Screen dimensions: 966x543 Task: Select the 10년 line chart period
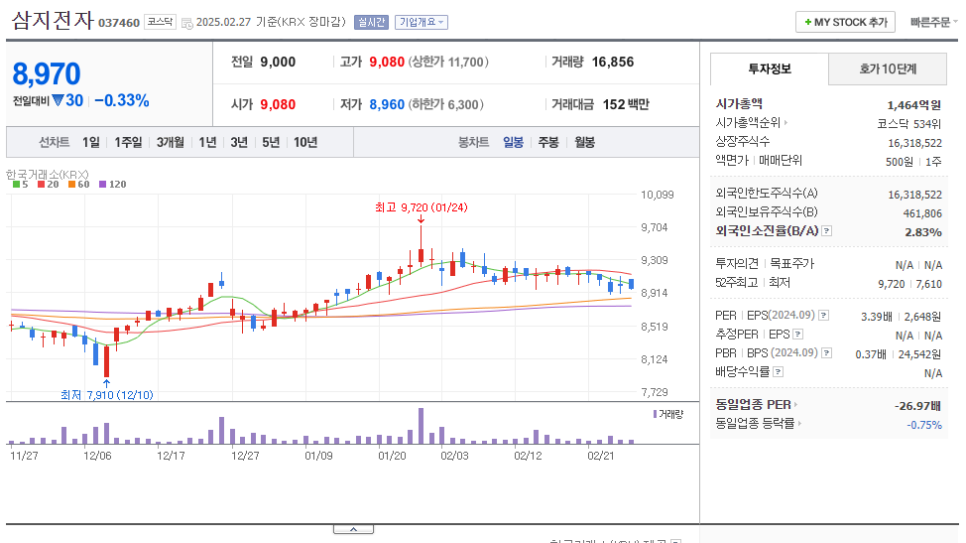pyautogui.click(x=306, y=142)
